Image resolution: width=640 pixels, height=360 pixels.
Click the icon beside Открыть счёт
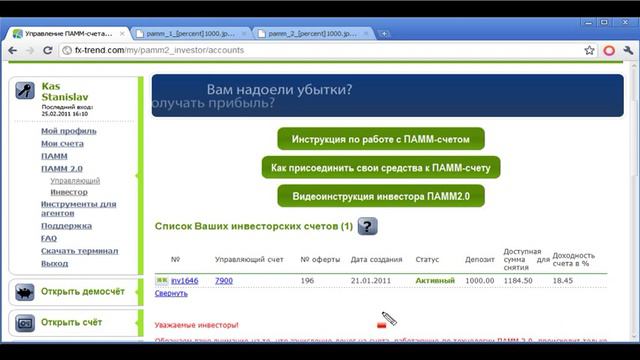coord(24,323)
